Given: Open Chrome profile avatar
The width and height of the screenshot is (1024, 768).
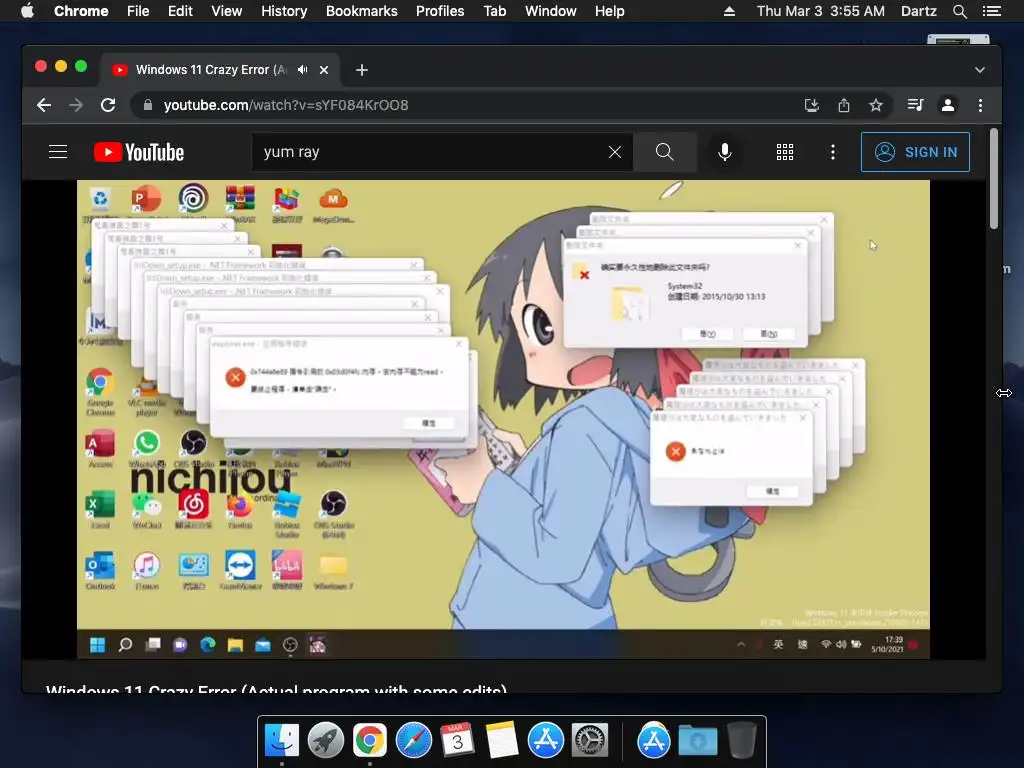Looking at the screenshot, I should [948, 105].
